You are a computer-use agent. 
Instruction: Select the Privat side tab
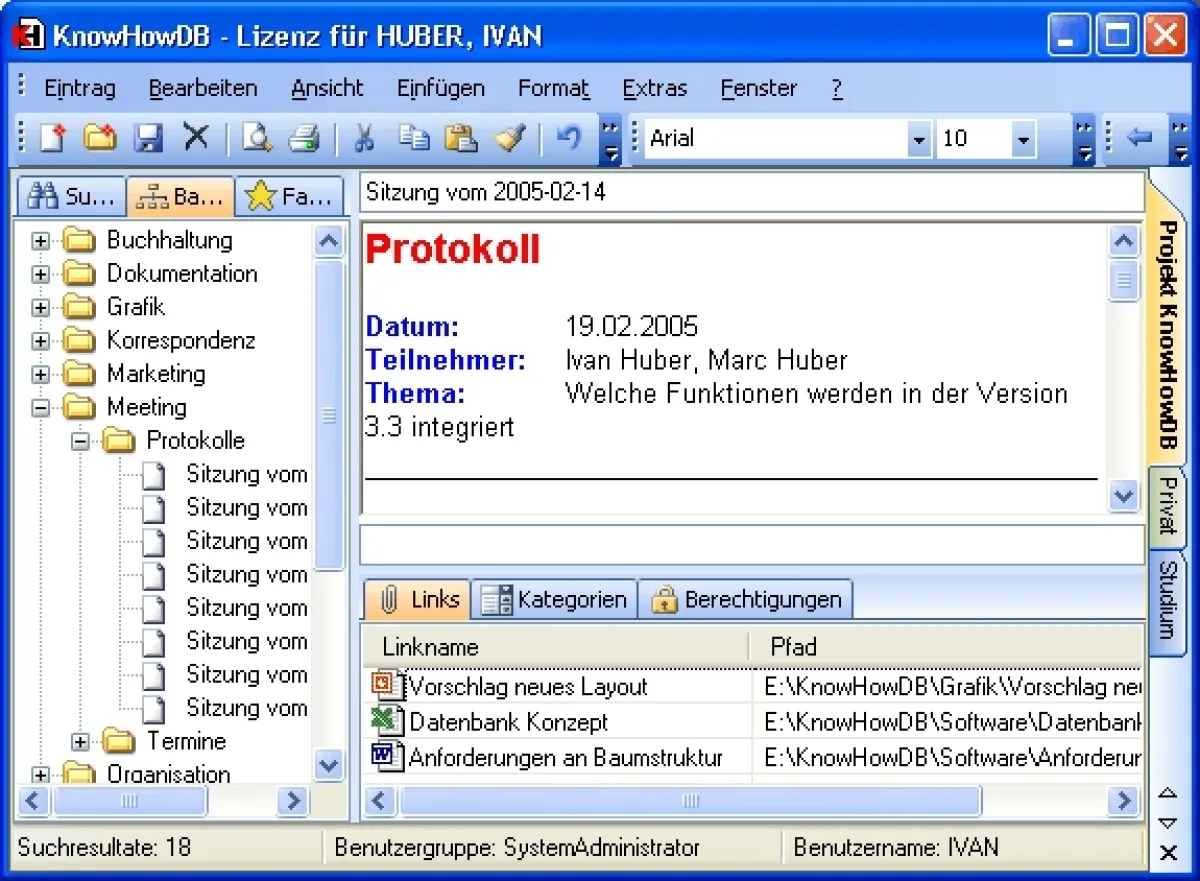click(x=1166, y=506)
